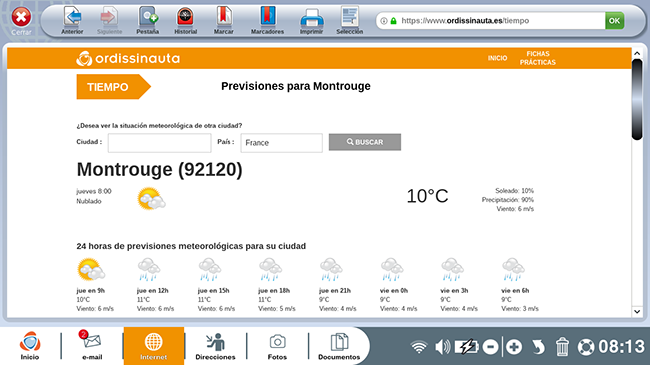Click the undo curved arrow icon

[538, 347]
